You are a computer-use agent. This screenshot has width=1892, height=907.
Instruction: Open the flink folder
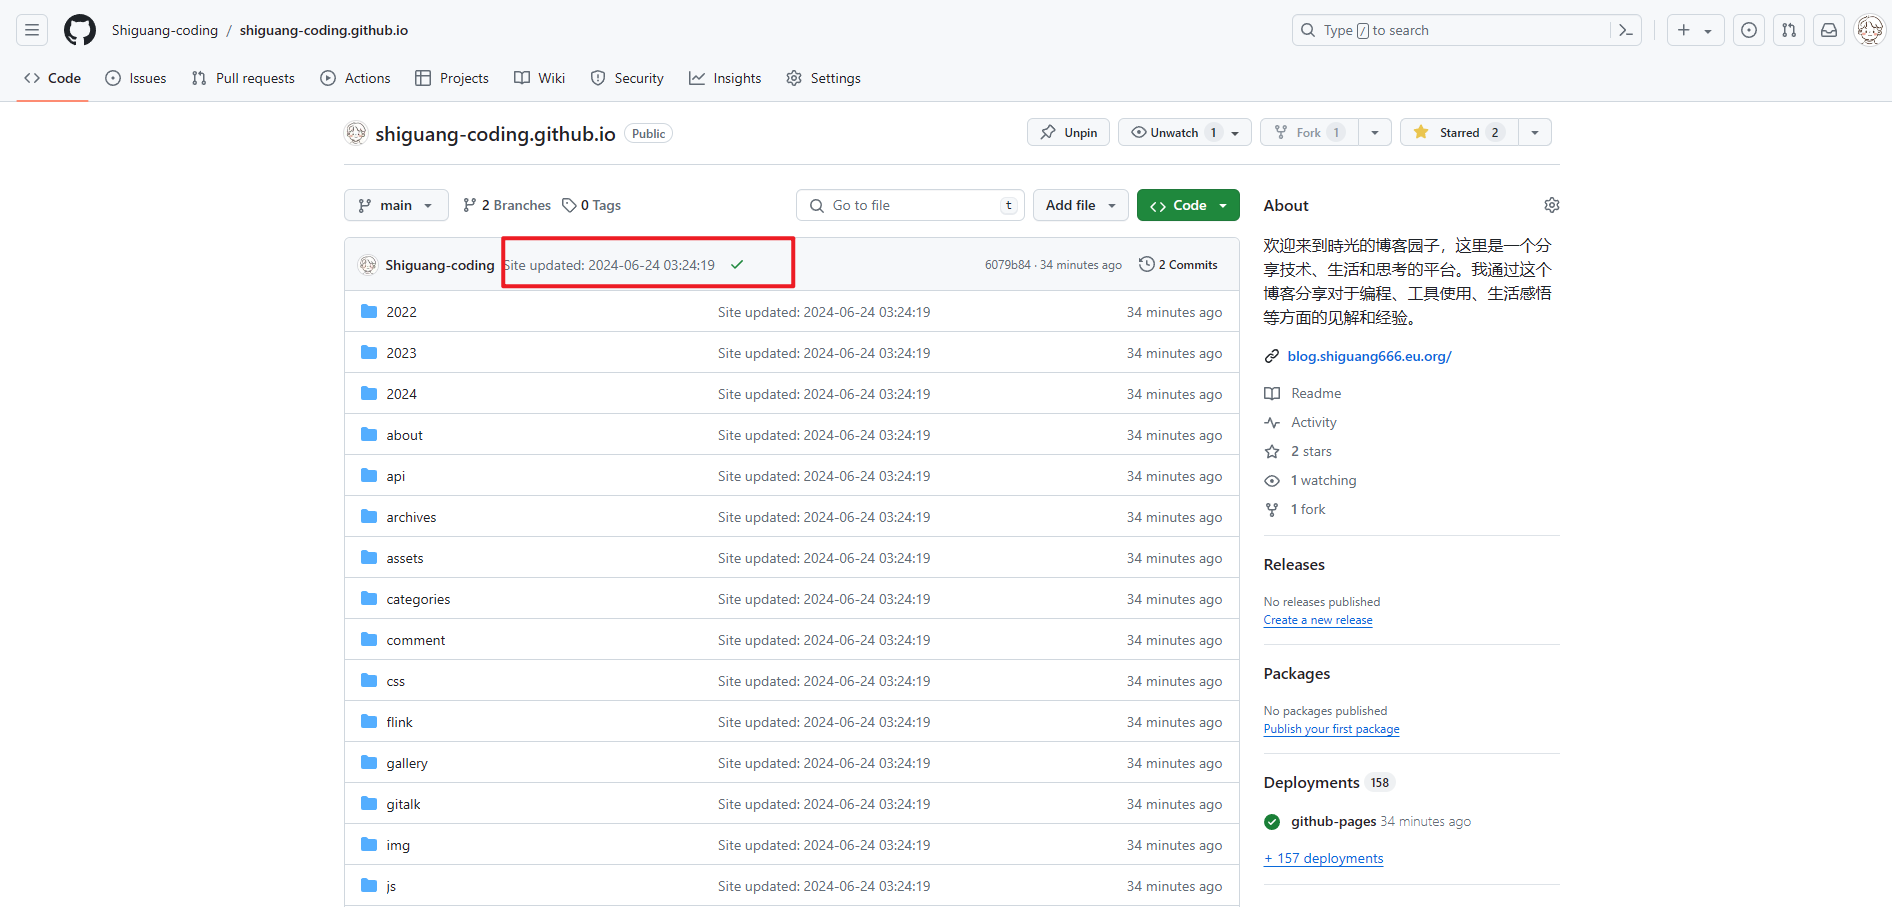(400, 722)
